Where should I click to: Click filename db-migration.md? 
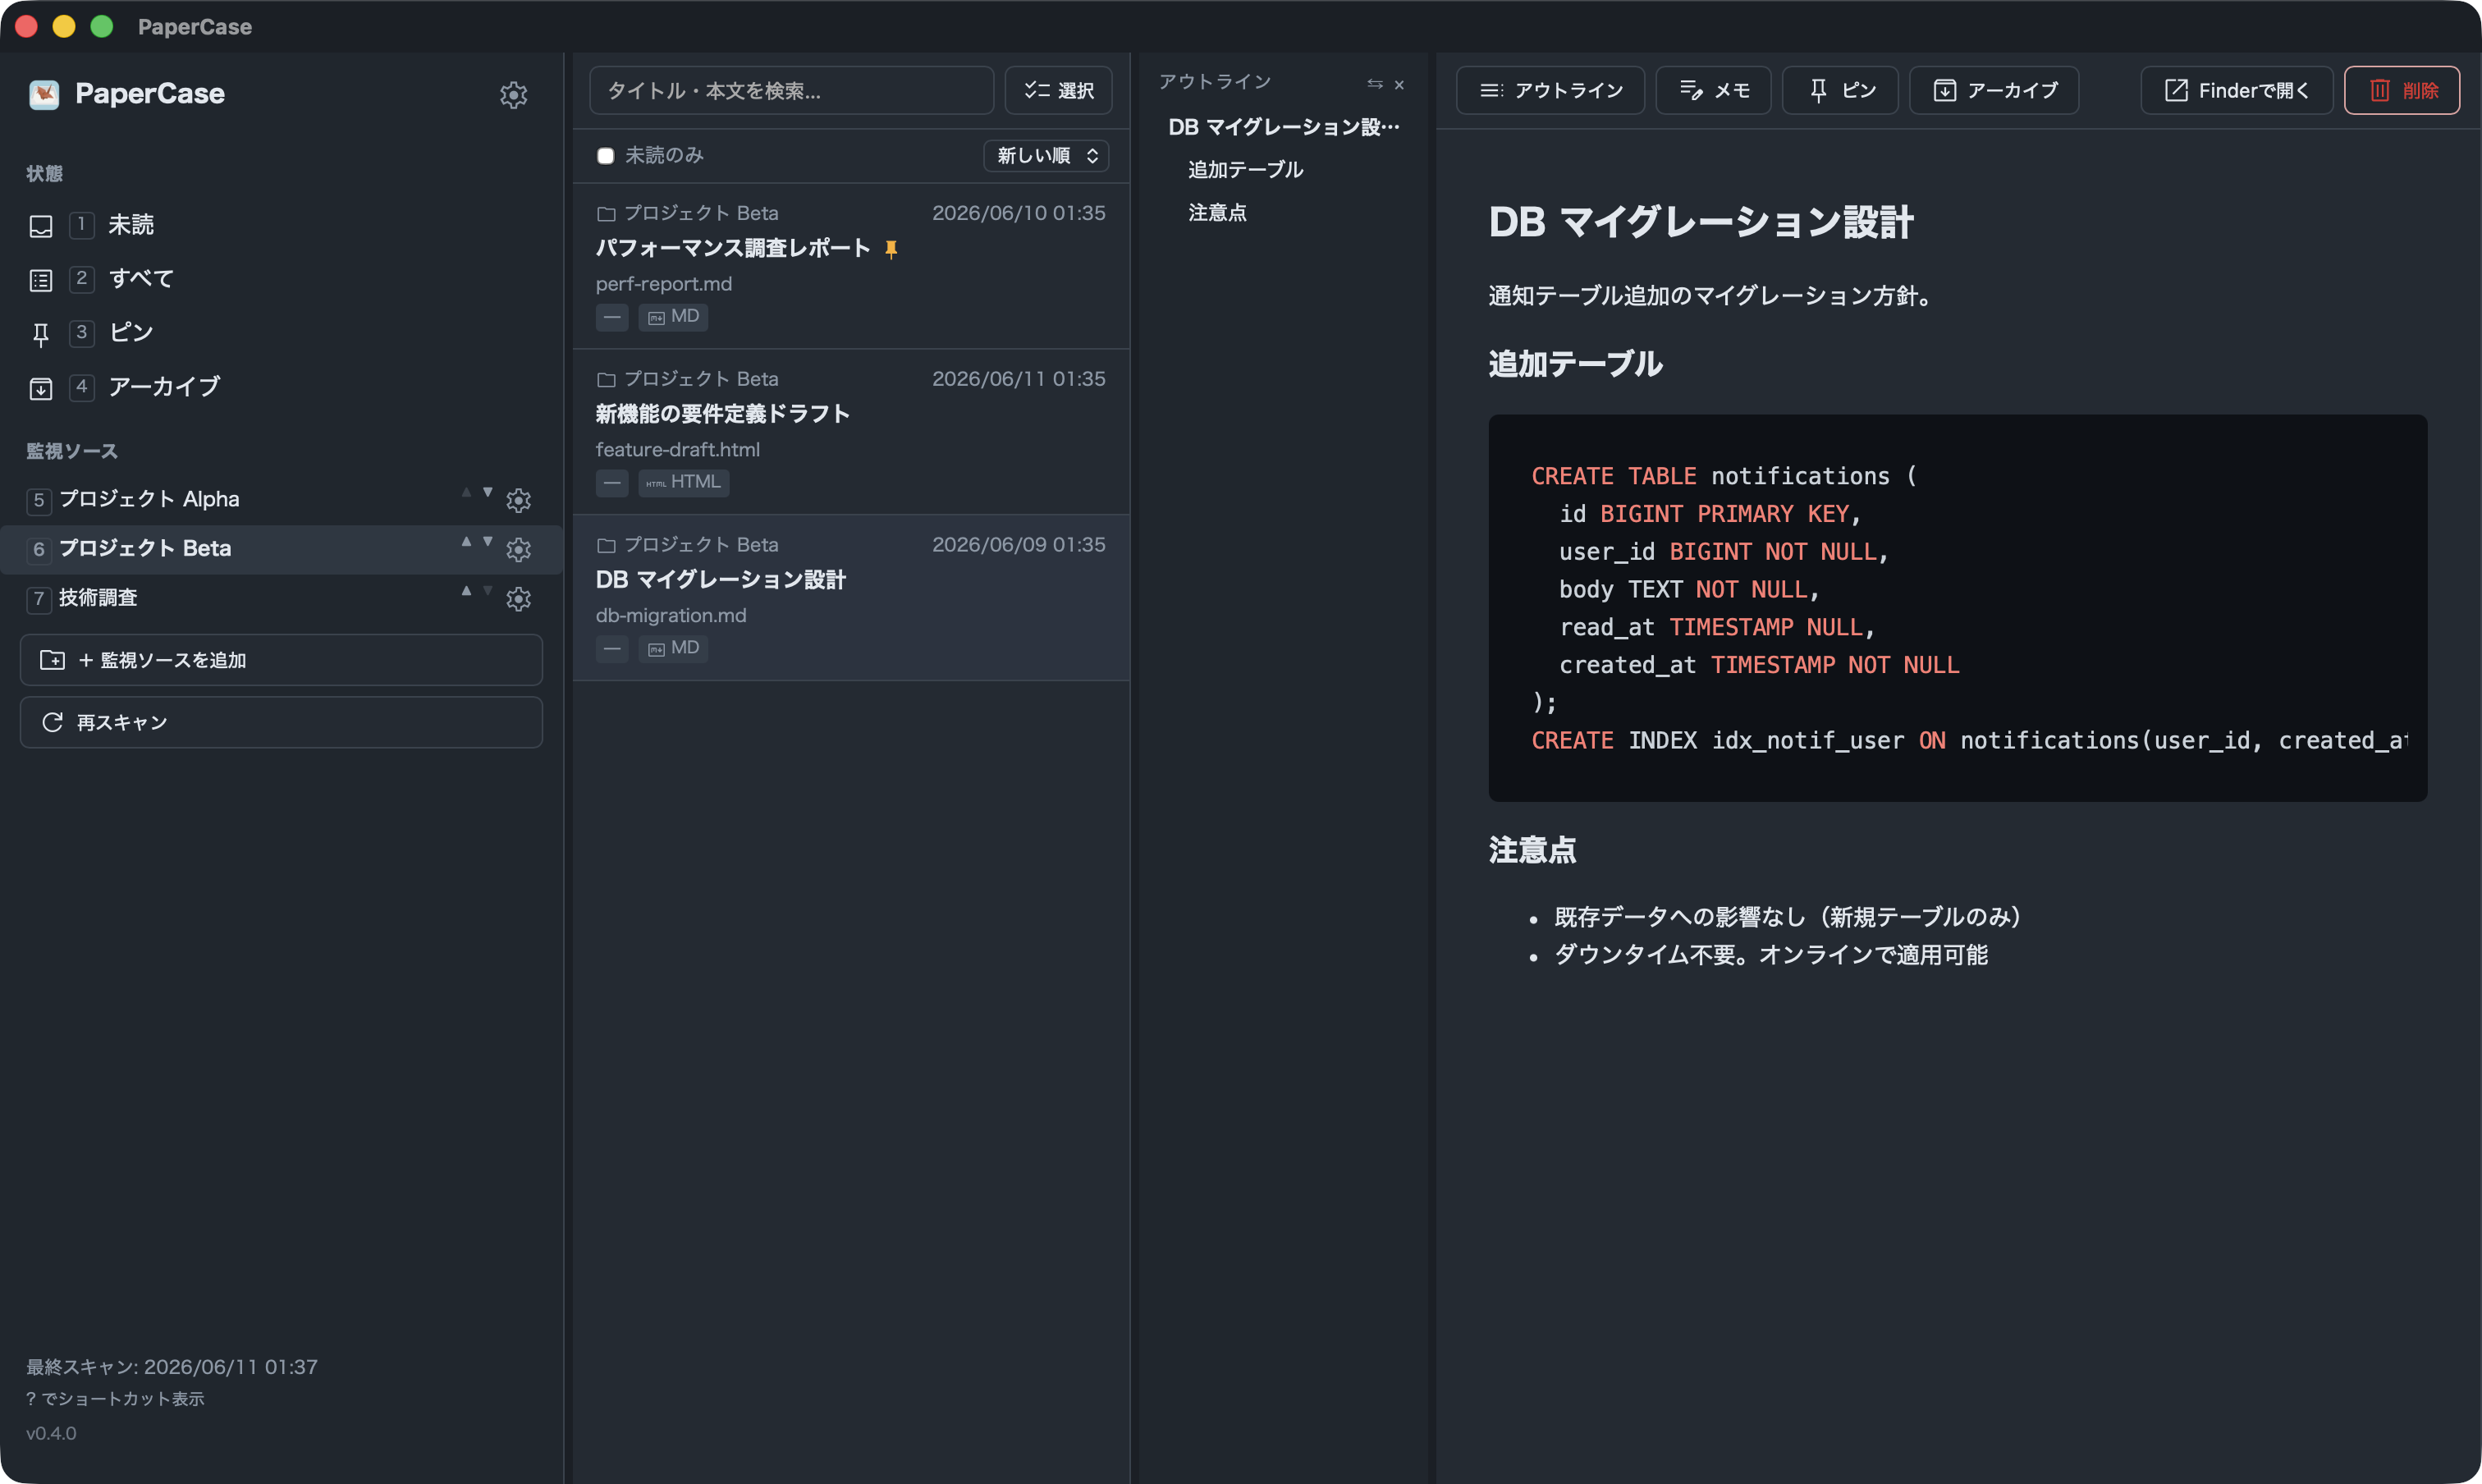coord(671,616)
